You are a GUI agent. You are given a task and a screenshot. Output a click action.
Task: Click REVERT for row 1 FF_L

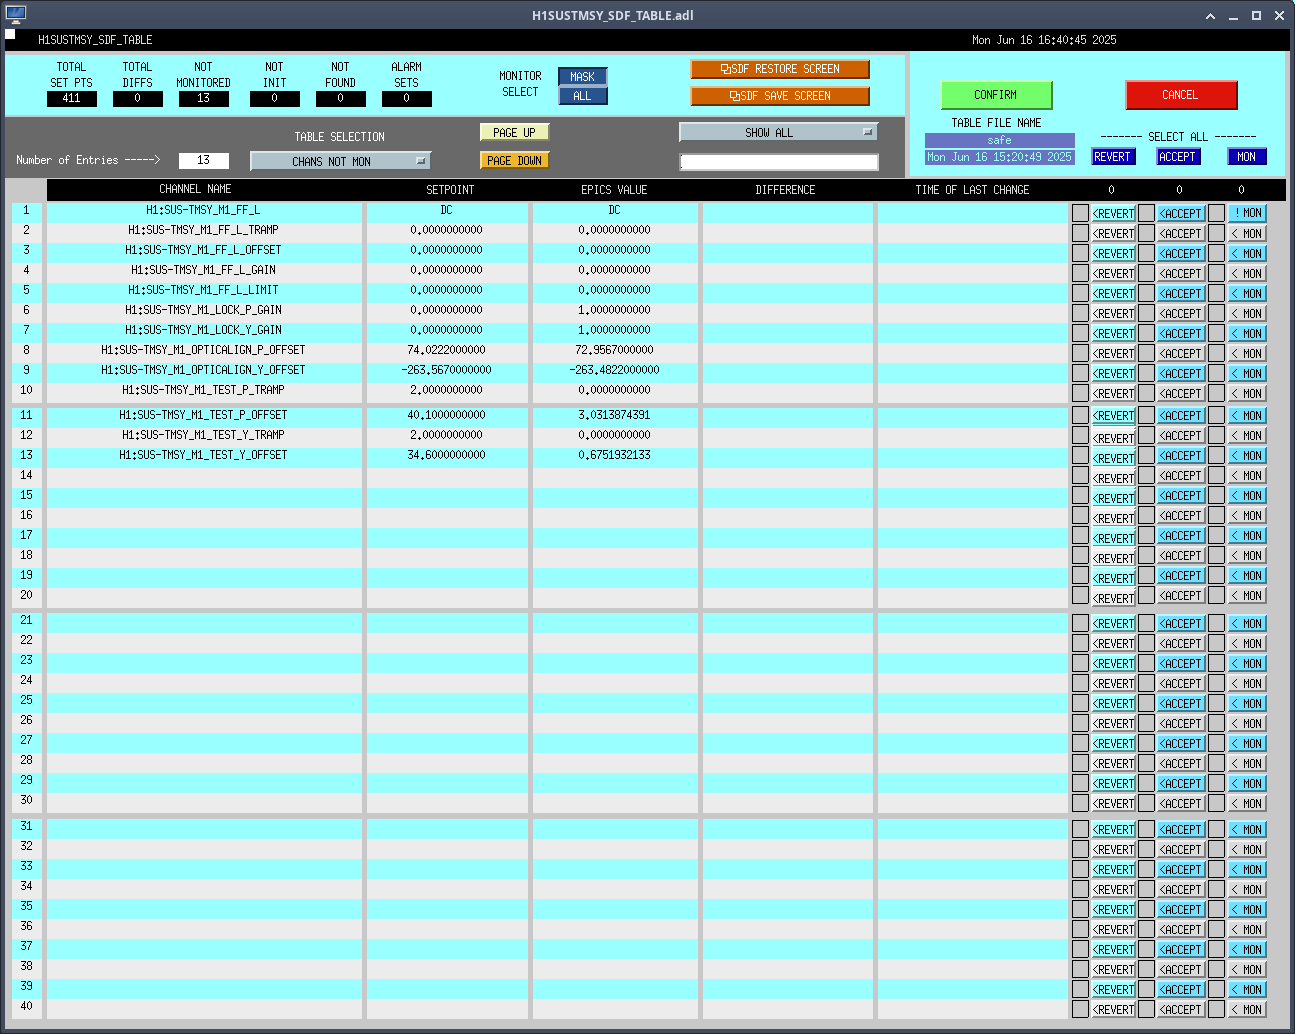coord(1113,214)
